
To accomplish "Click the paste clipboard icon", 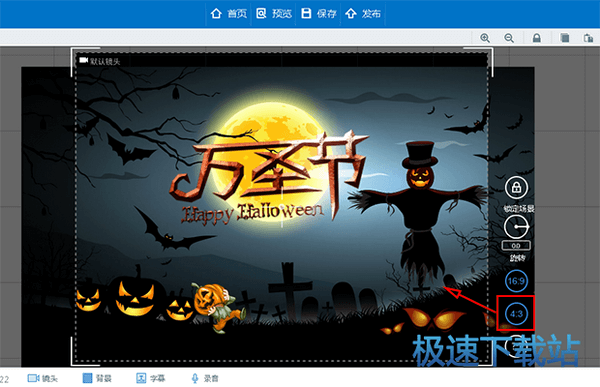I will pos(588,38).
